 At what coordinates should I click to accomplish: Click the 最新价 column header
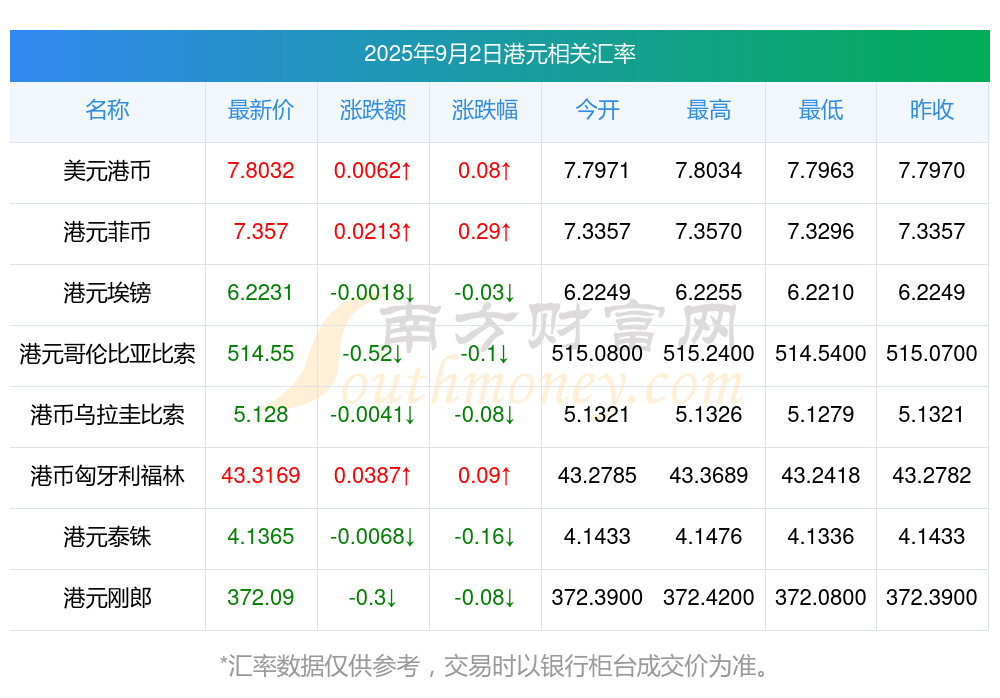point(261,110)
